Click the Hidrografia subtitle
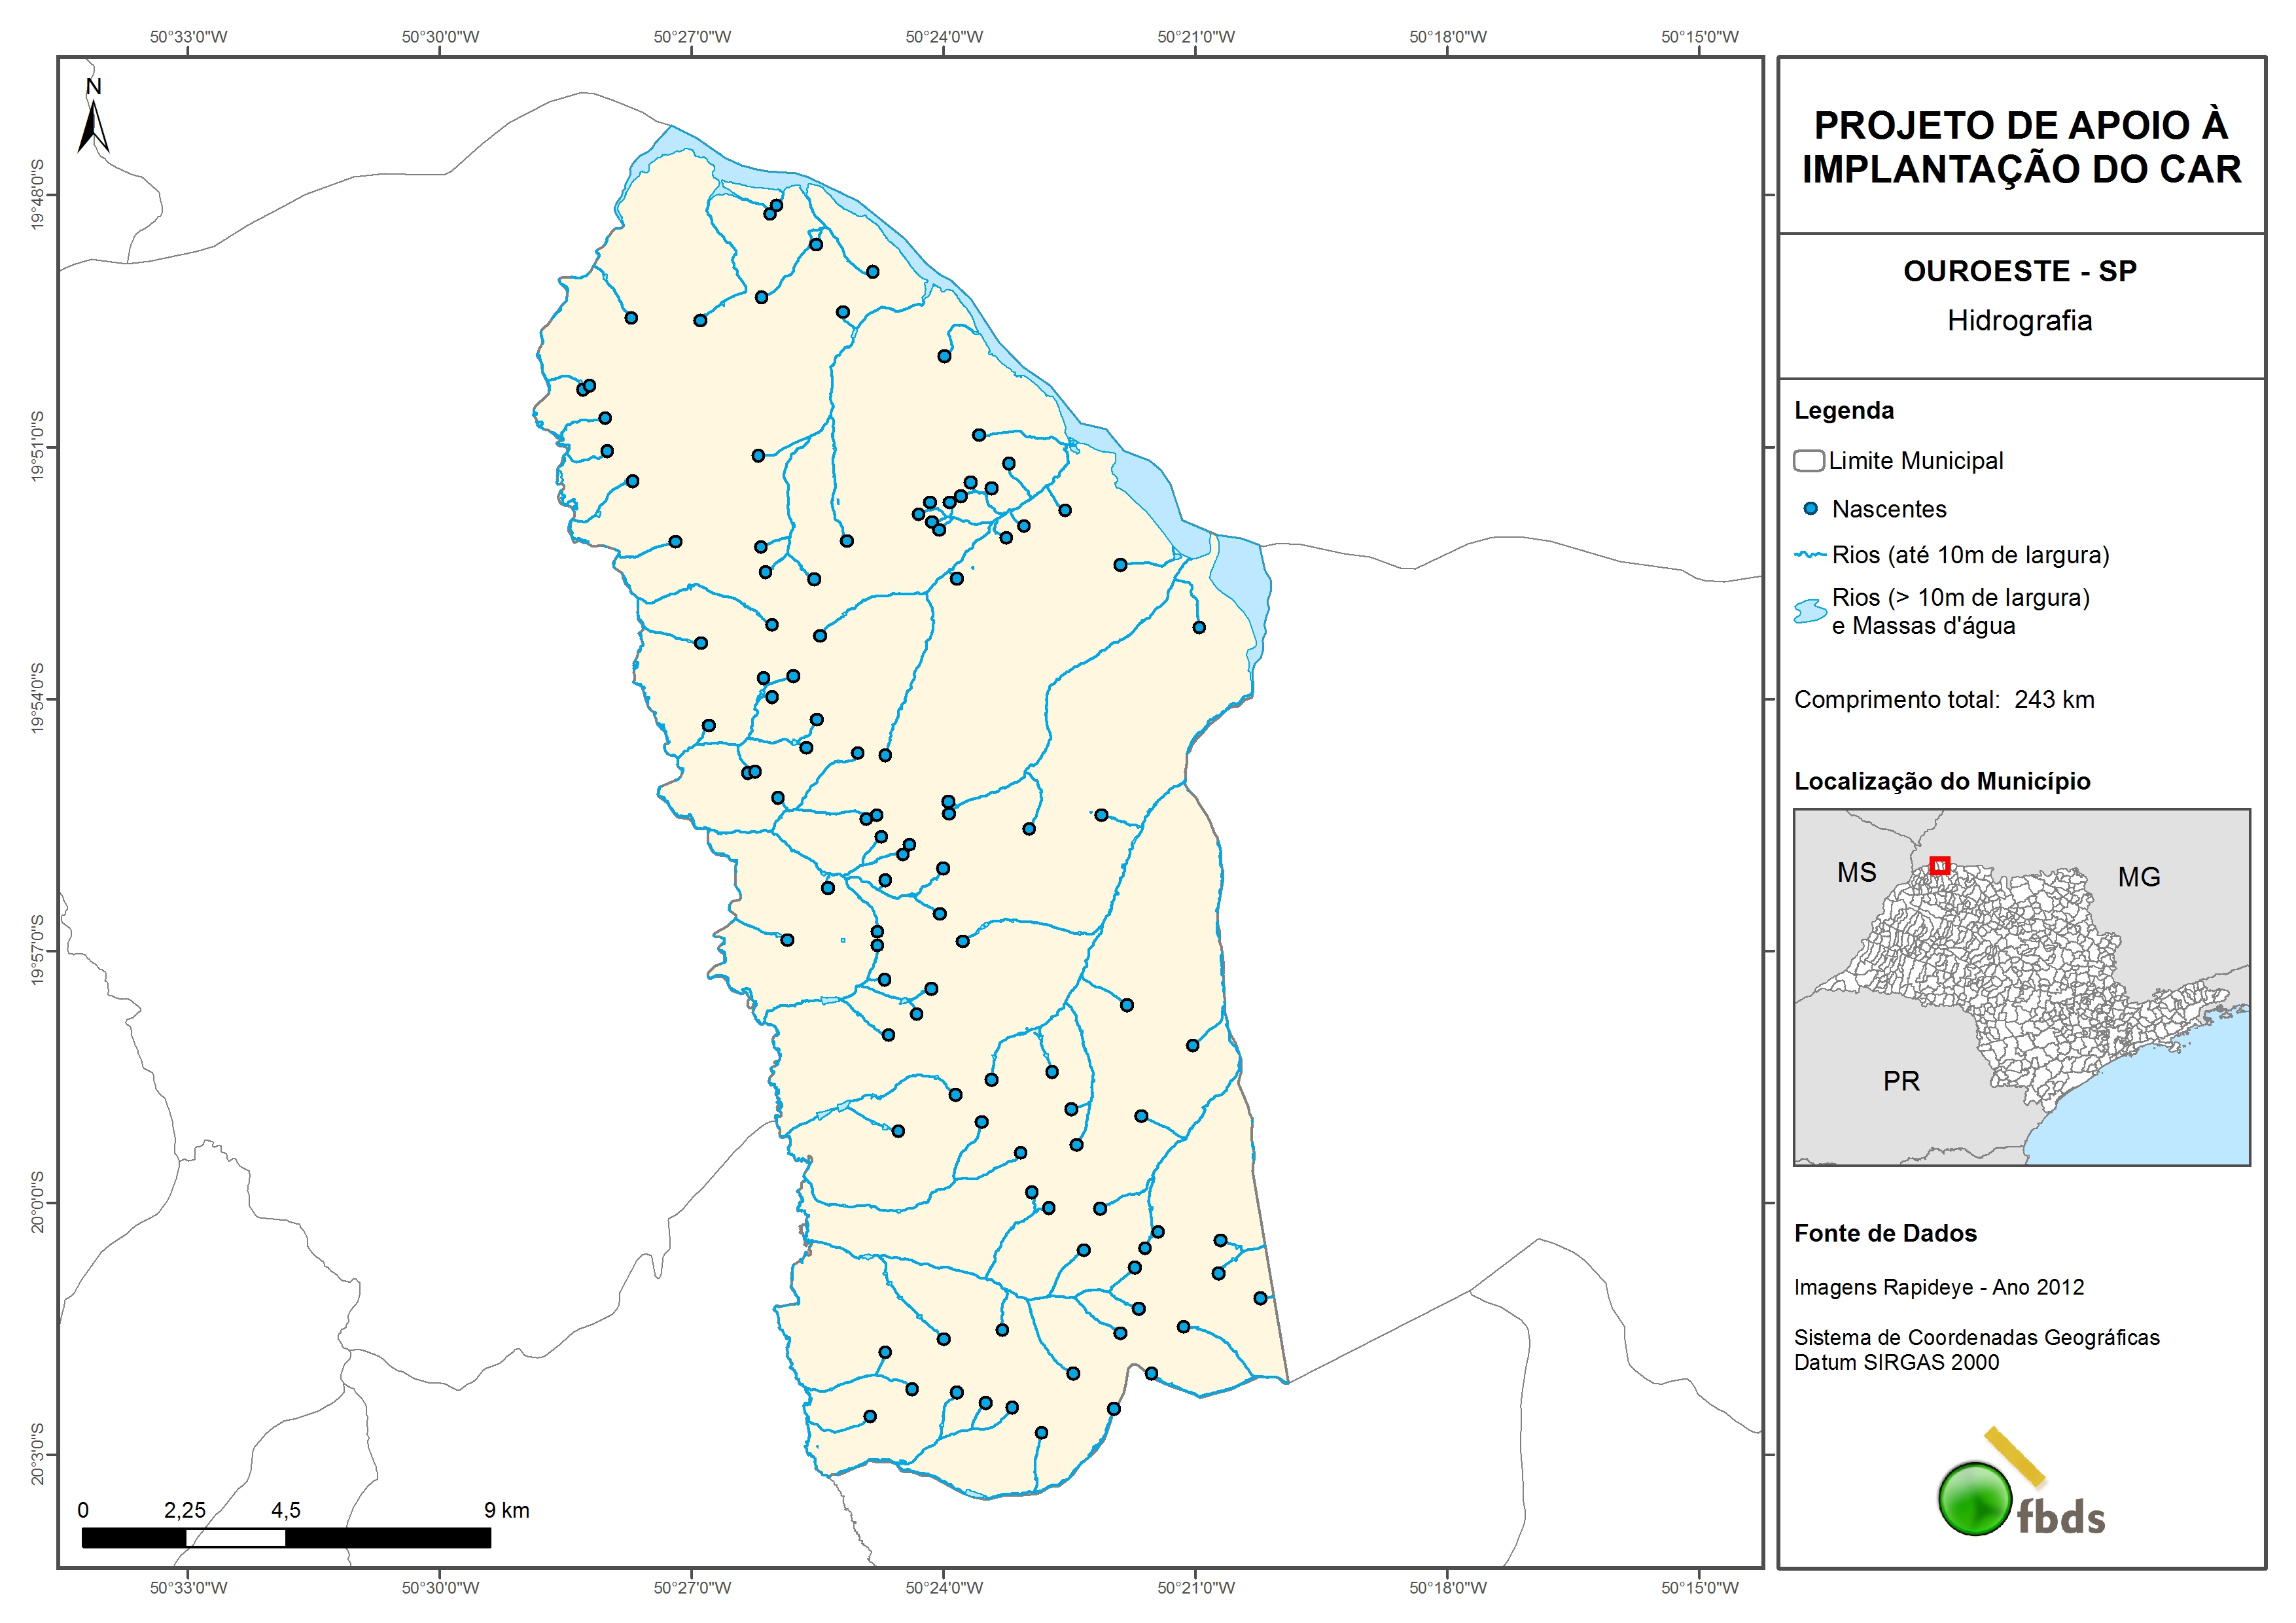The image size is (2296, 1623). point(2019,320)
